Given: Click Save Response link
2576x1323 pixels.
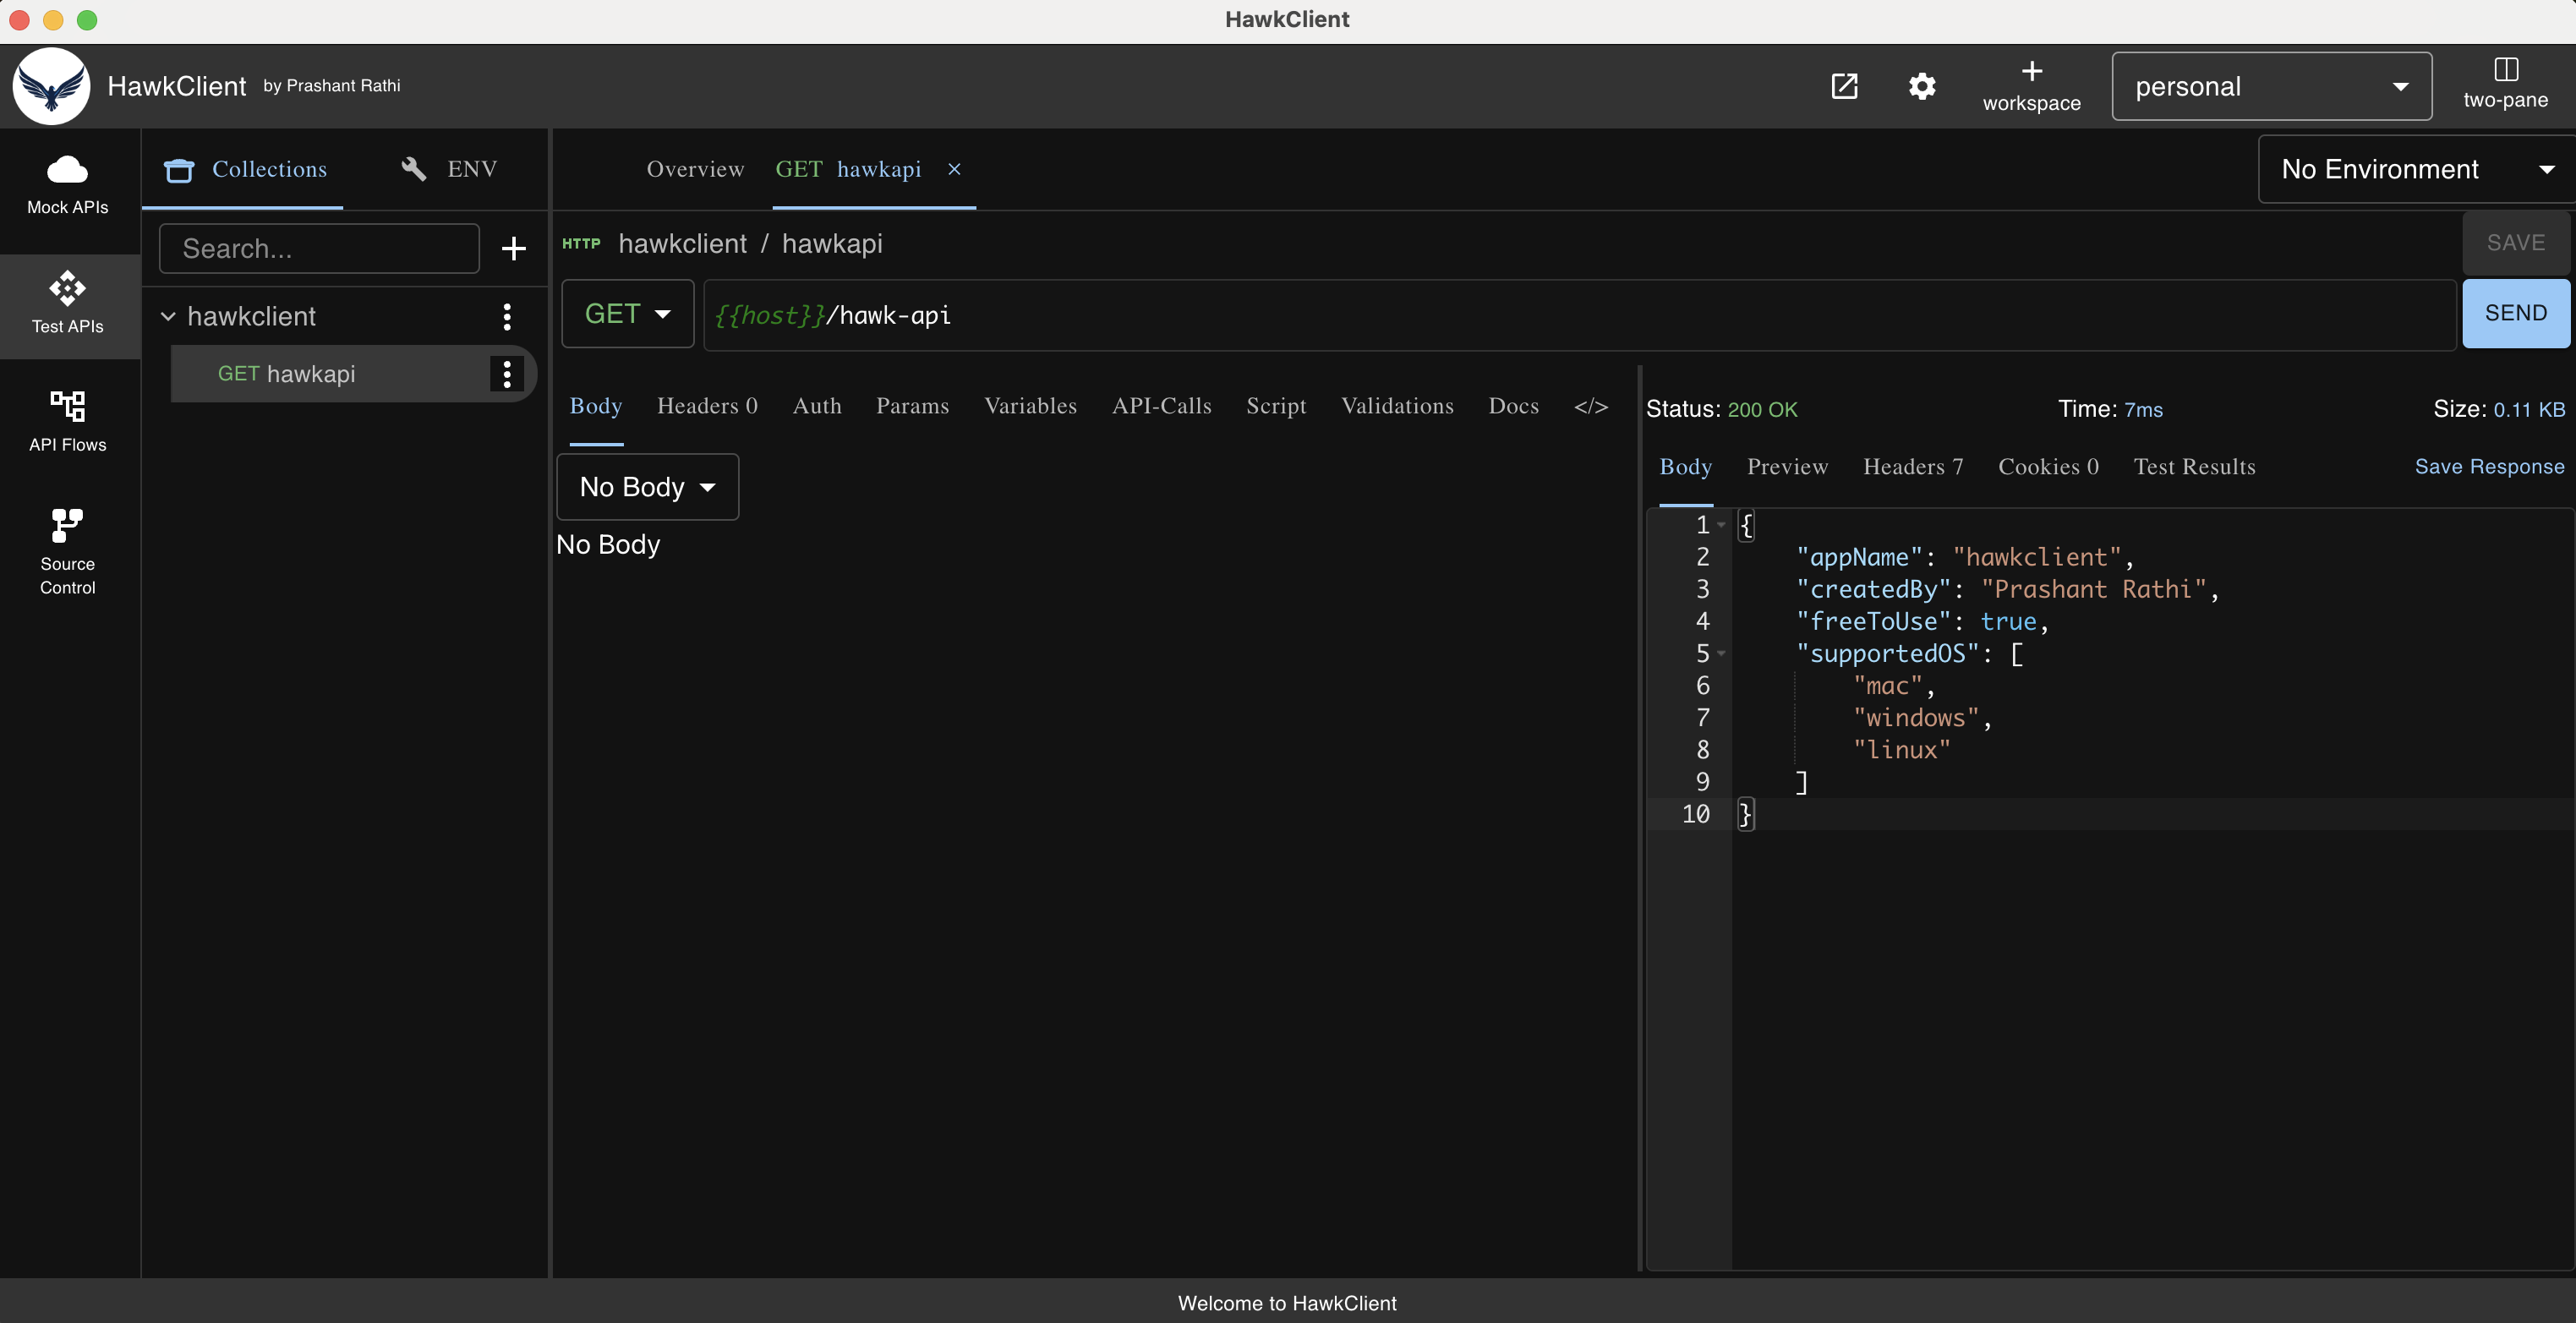Looking at the screenshot, I should pyautogui.click(x=2488, y=466).
